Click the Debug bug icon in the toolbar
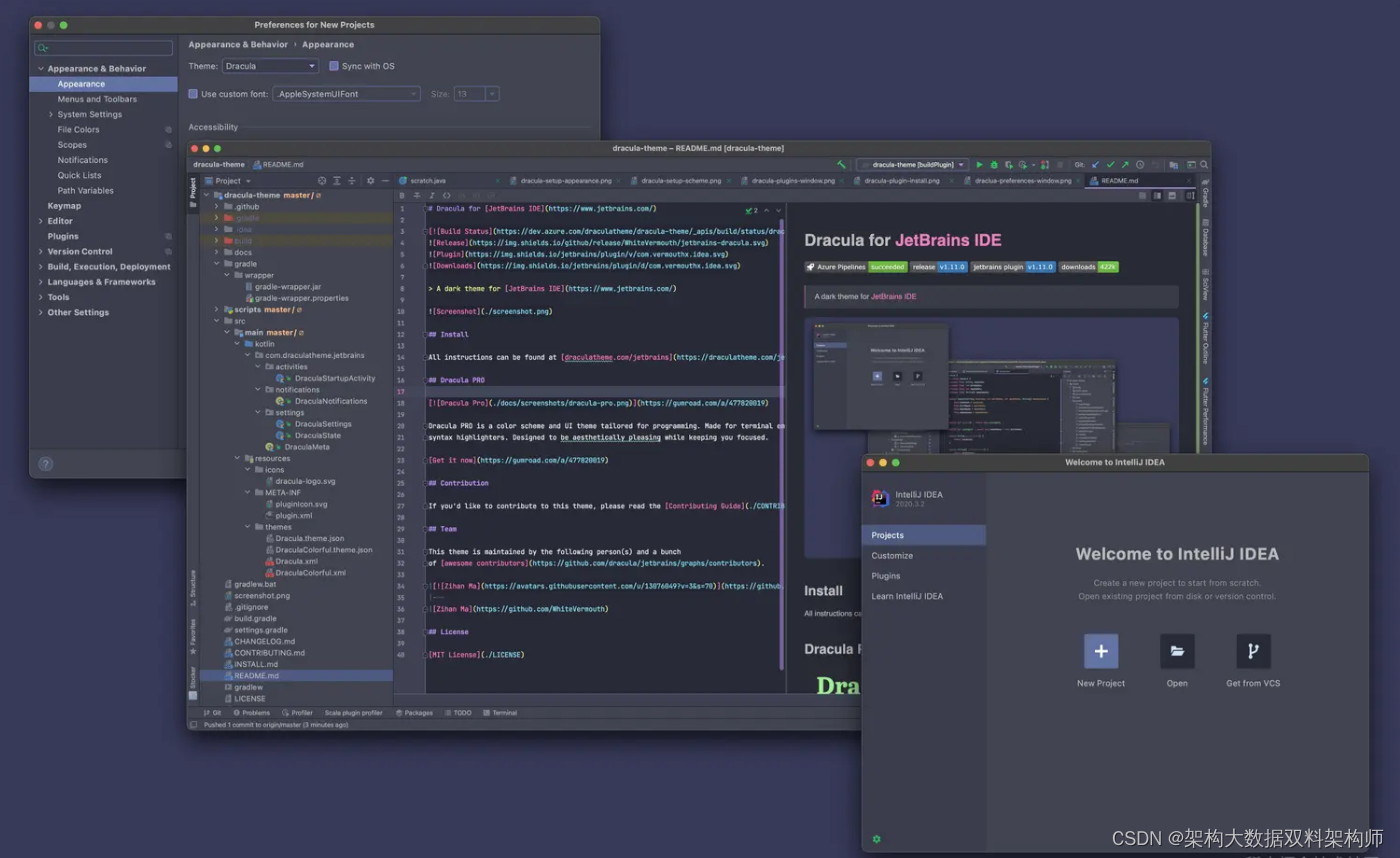 (x=994, y=165)
